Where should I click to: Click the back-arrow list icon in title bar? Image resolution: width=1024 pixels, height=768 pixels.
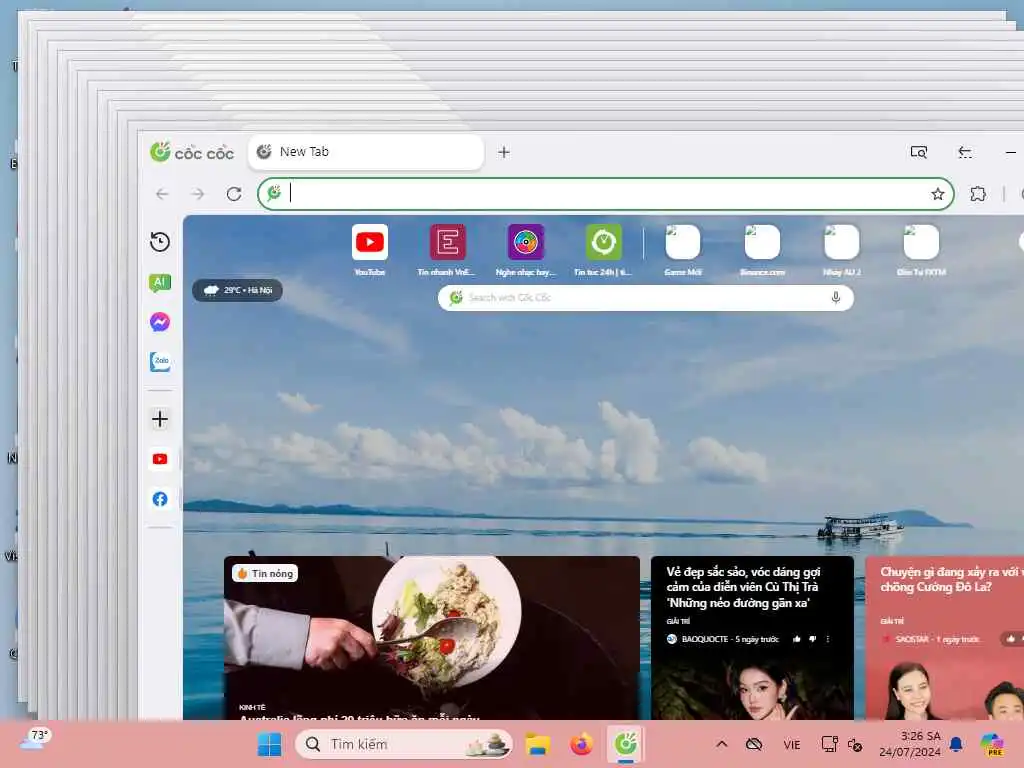click(965, 152)
